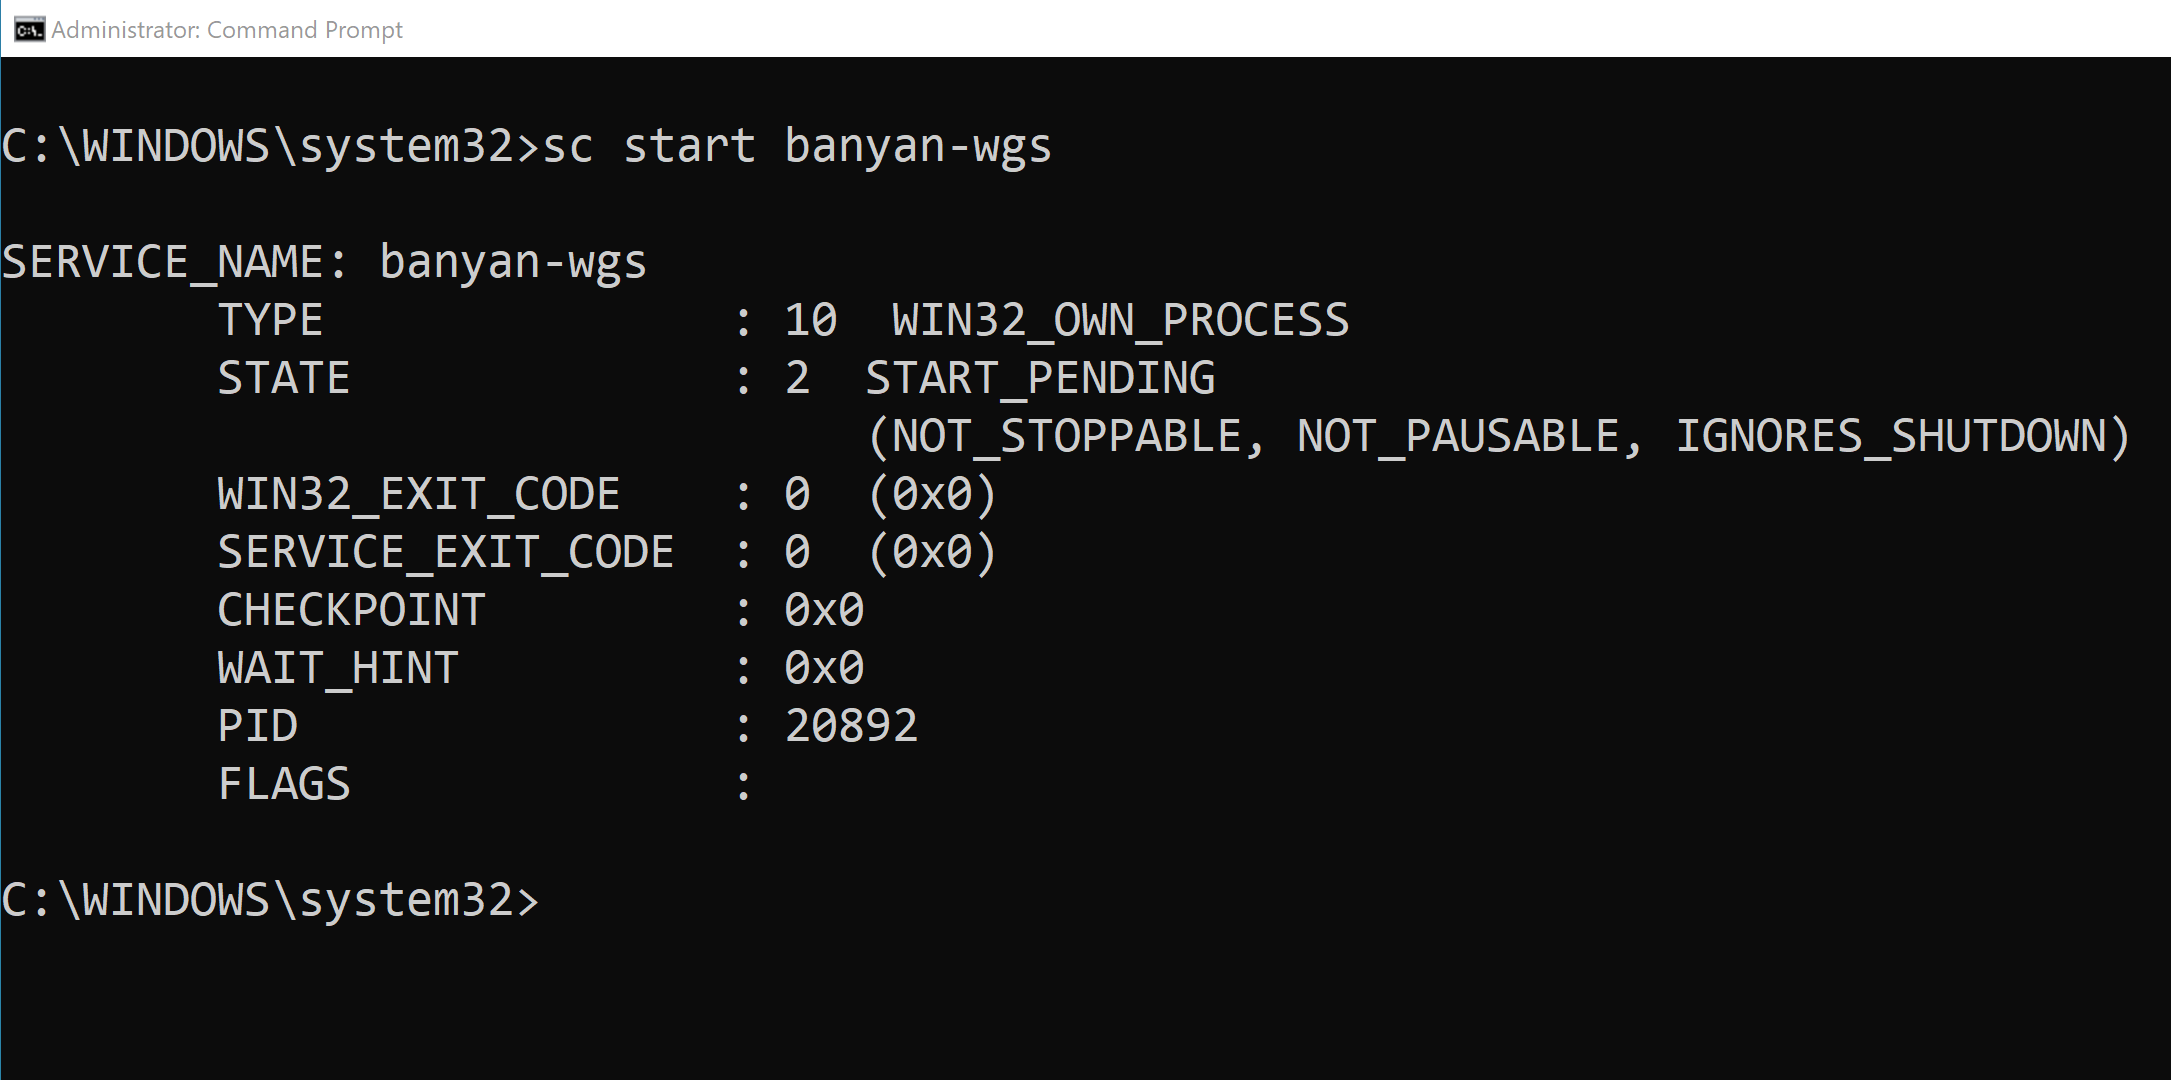Image resolution: width=2171 pixels, height=1080 pixels.
Task: Click the 'Administrator: Command Prompt' title text
Action: 227,30
